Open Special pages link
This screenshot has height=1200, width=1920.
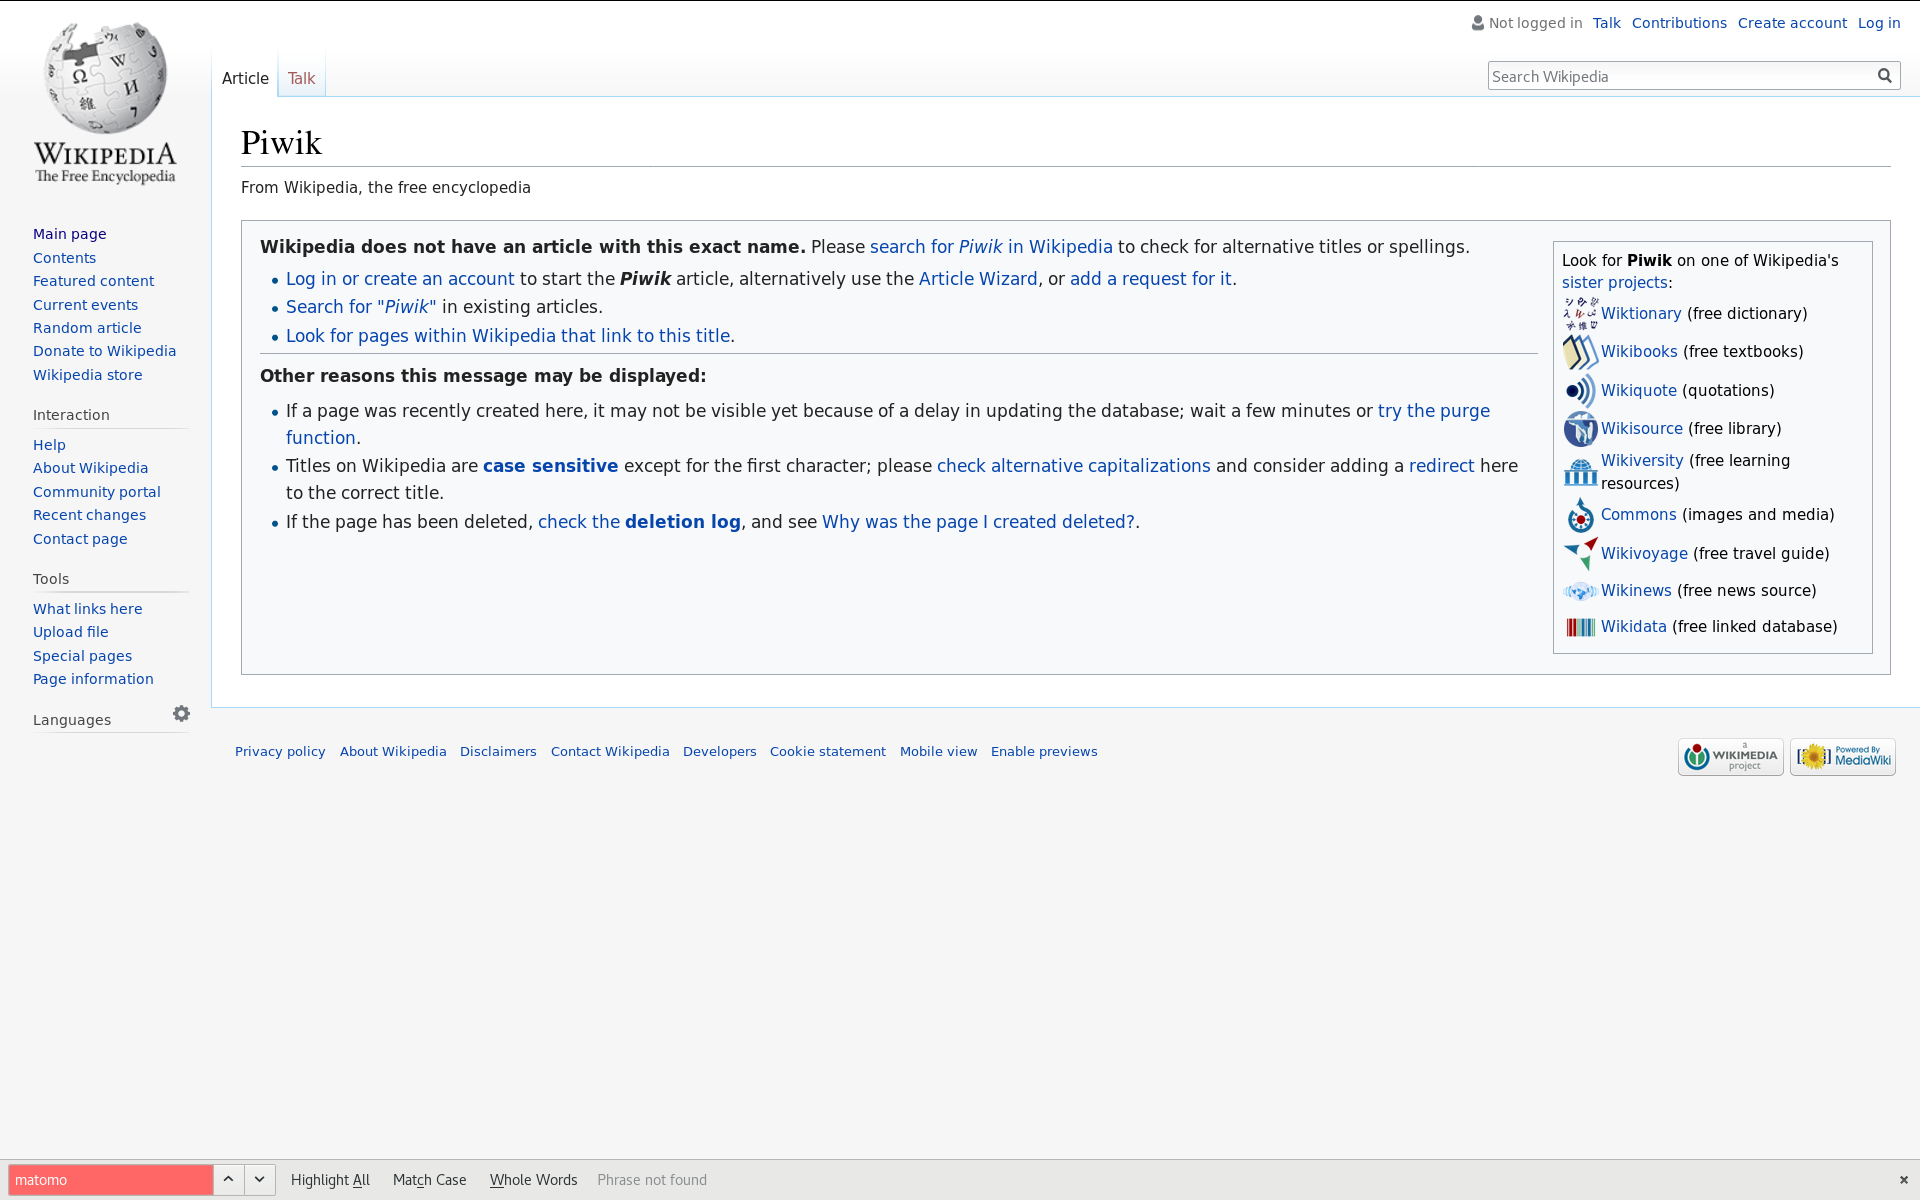[82, 656]
